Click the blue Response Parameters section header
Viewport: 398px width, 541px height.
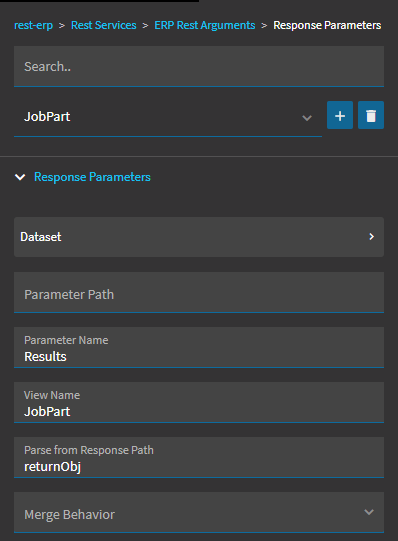click(92, 177)
